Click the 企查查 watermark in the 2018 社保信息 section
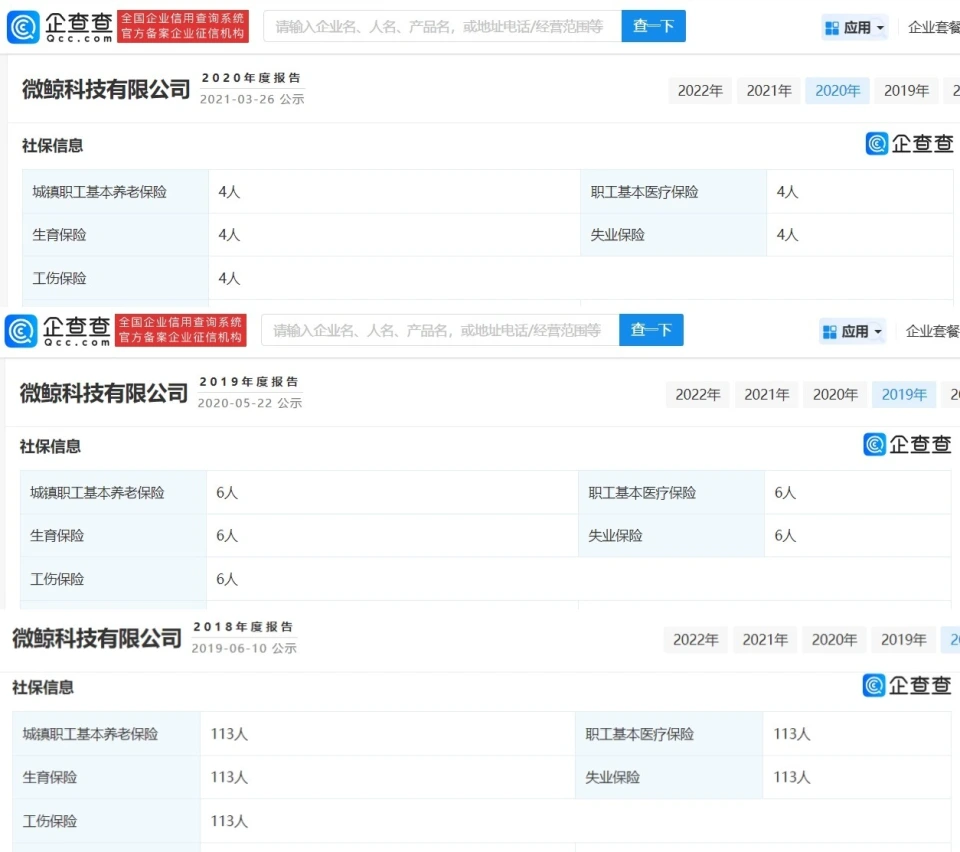The image size is (960, 852). [x=906, y=685]
